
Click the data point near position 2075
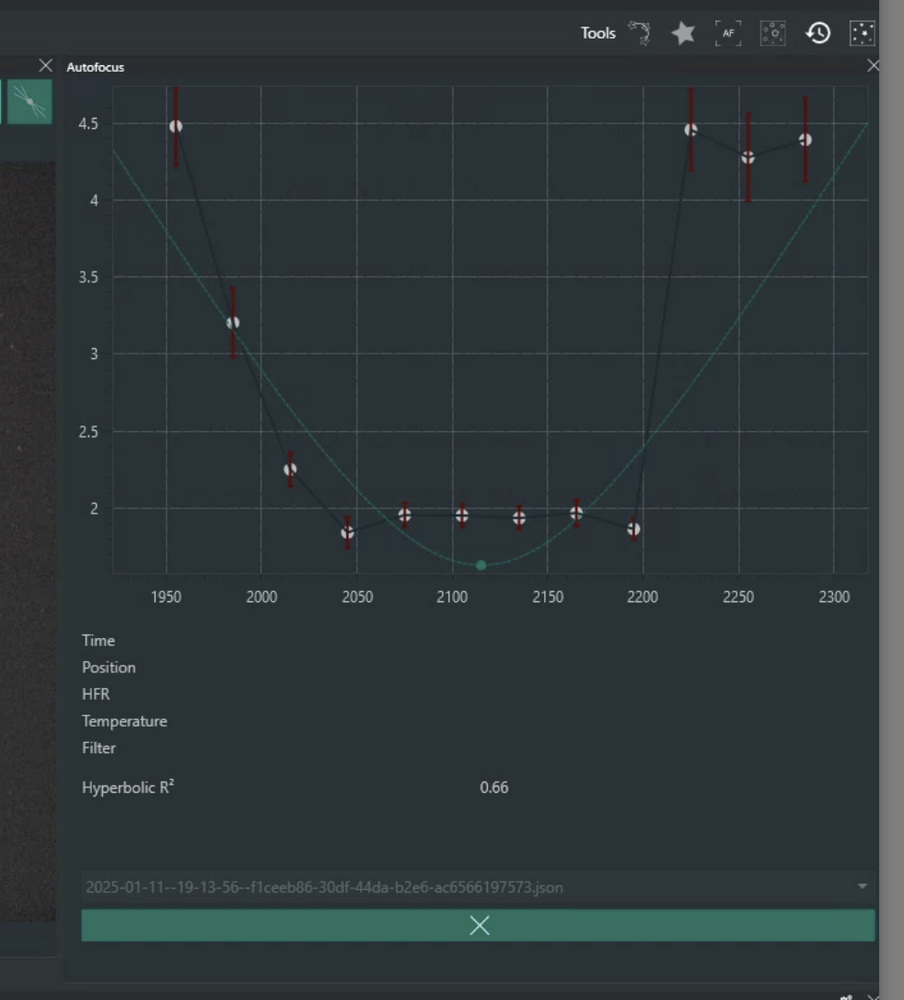click(404, 515)
